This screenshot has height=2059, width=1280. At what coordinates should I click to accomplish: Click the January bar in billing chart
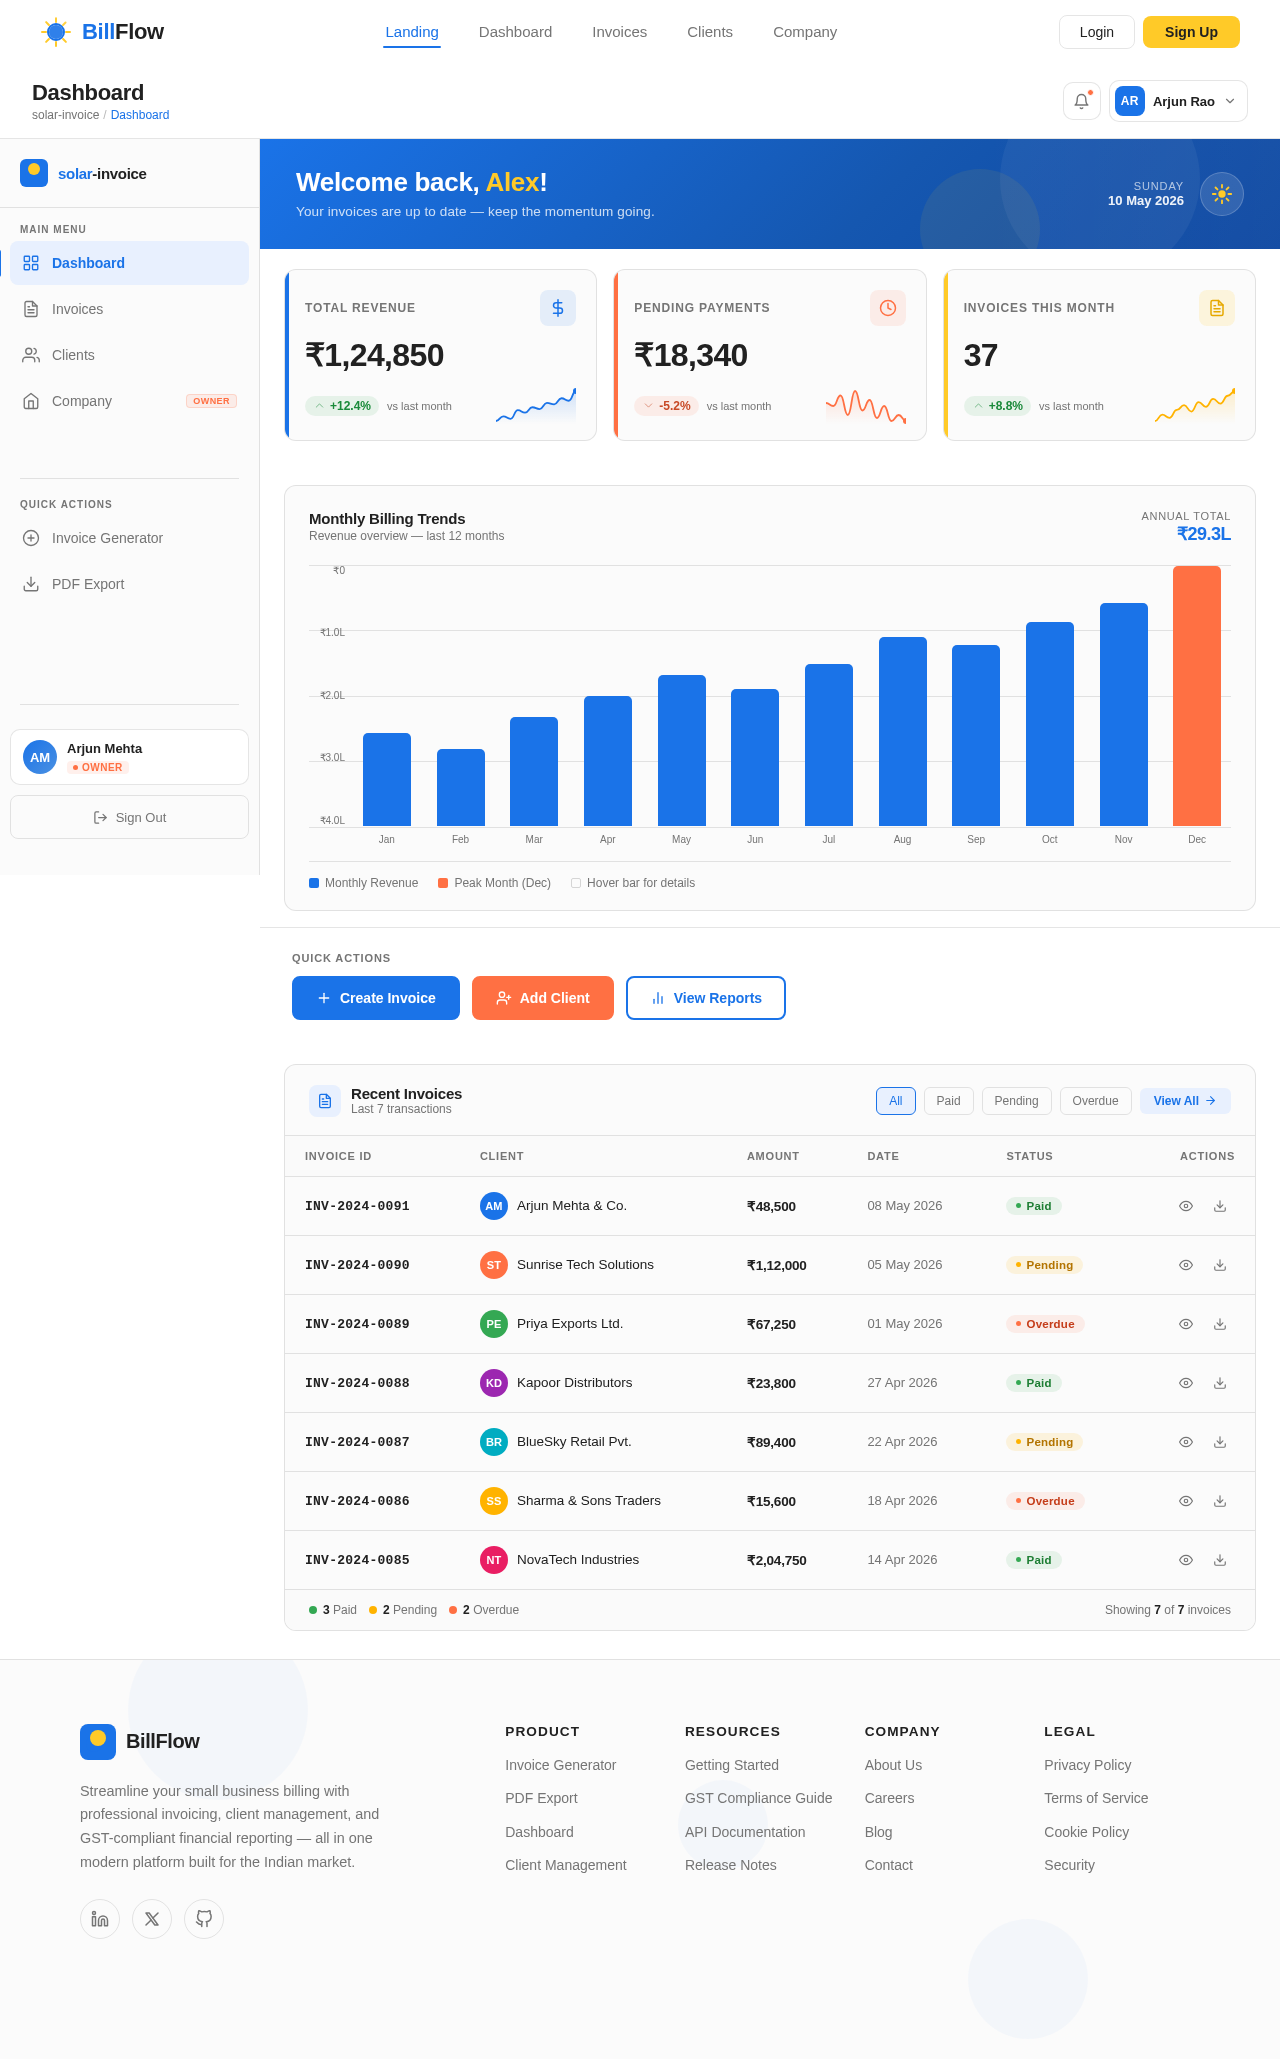387,780
